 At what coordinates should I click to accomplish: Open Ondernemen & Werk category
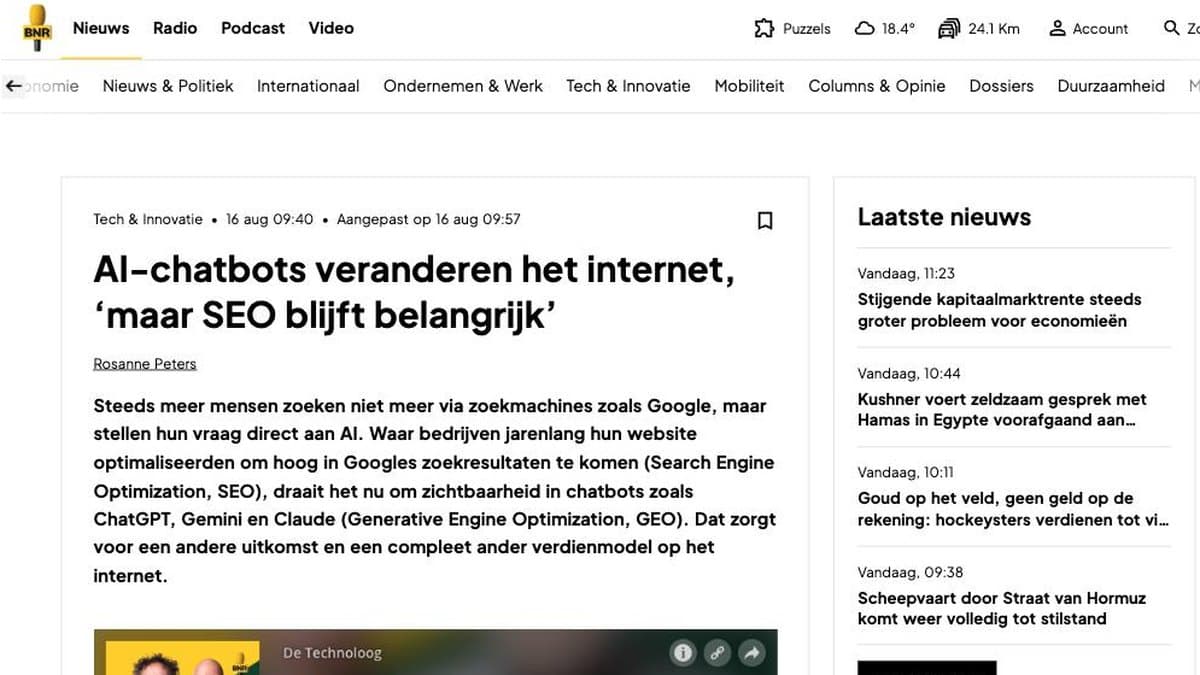[463, 86]
